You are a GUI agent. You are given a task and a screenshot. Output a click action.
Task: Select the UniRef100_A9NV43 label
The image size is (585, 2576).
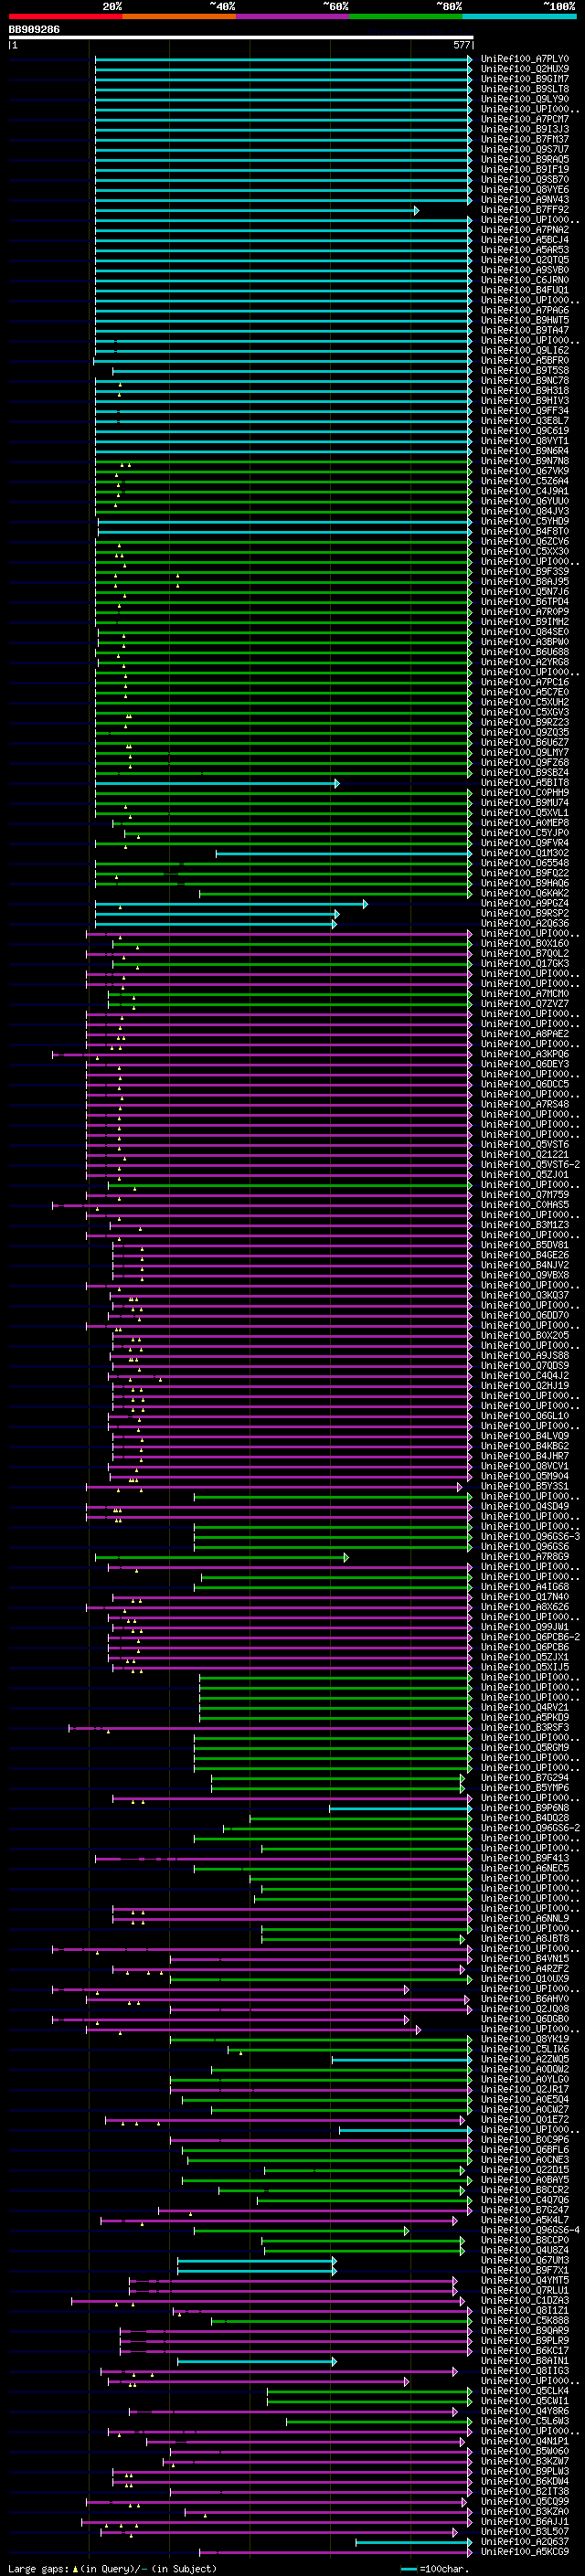coord(525,200)
